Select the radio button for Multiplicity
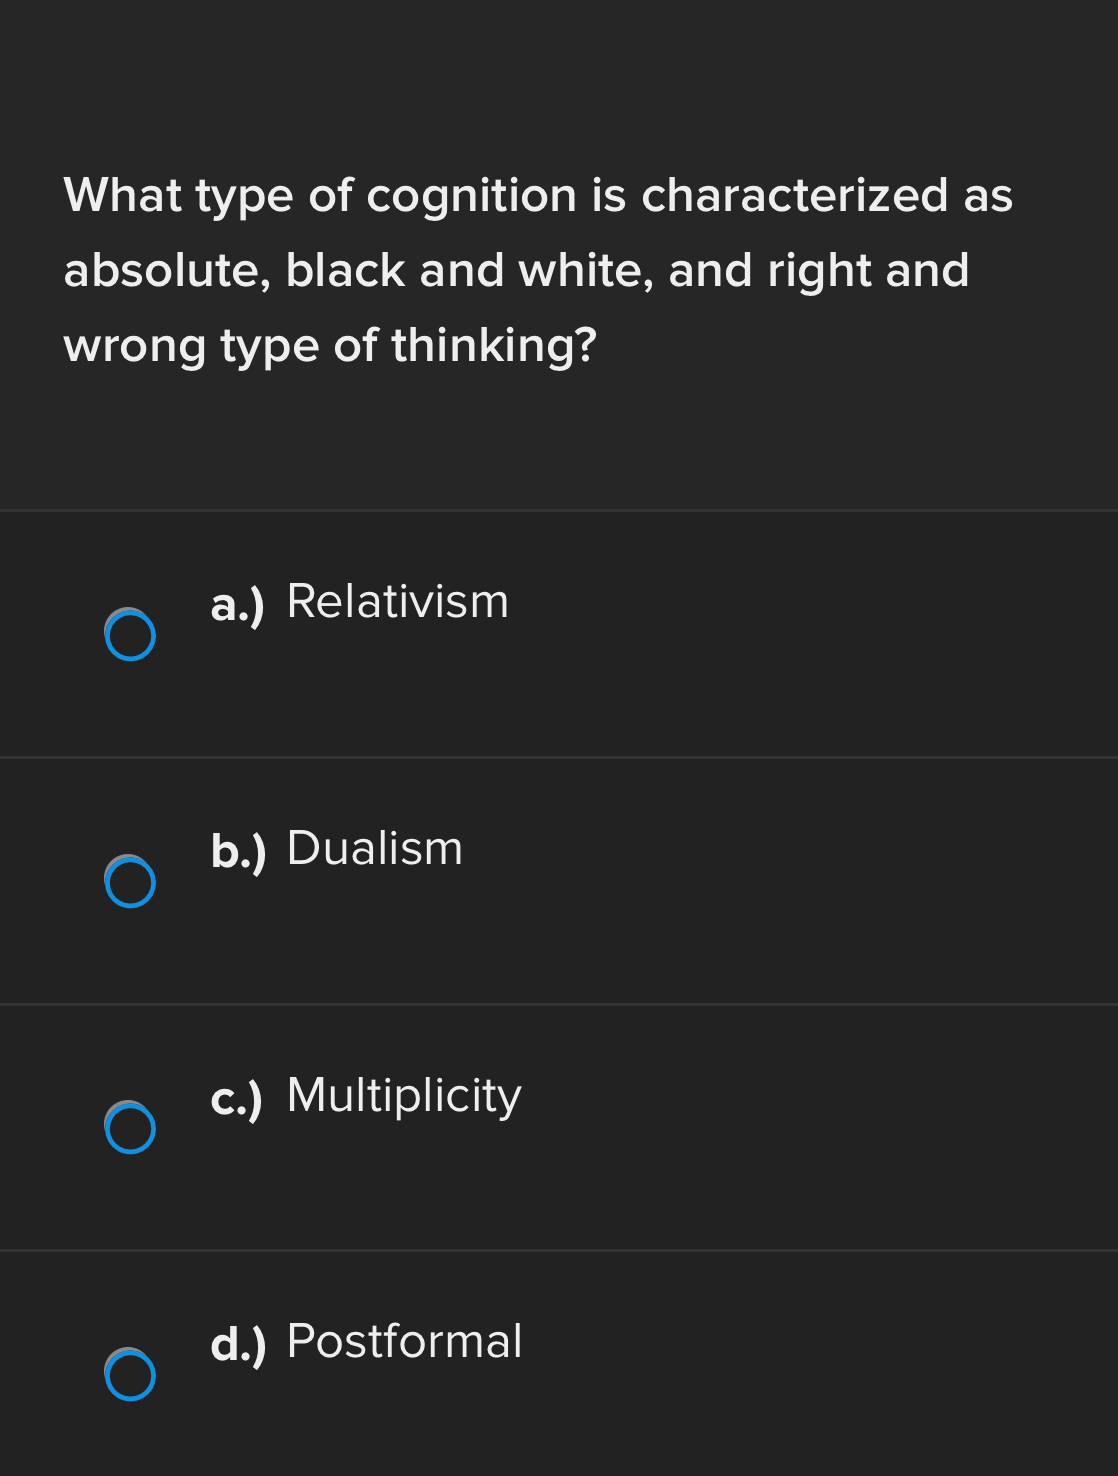 click(x=129, y=1128)
